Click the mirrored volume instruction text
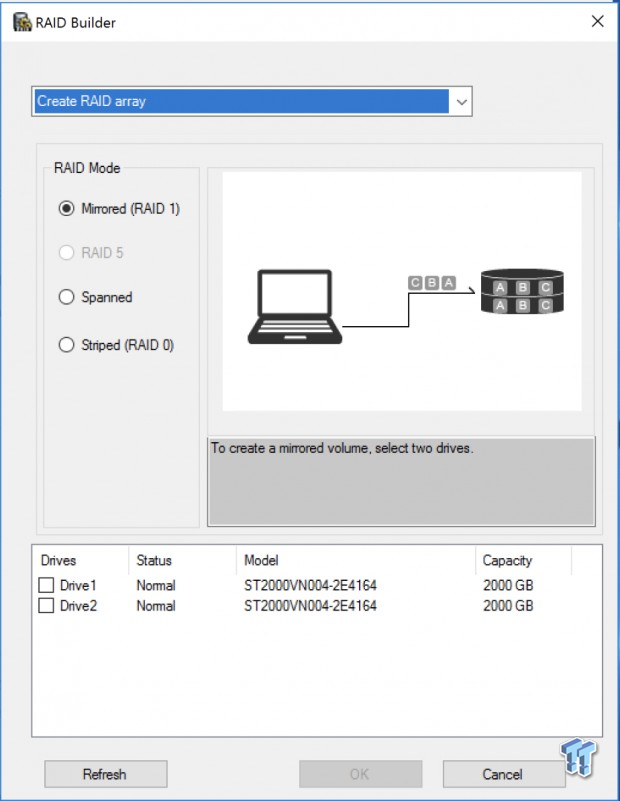The height and width of the screenshot is (801, 620). coord(342,448)
